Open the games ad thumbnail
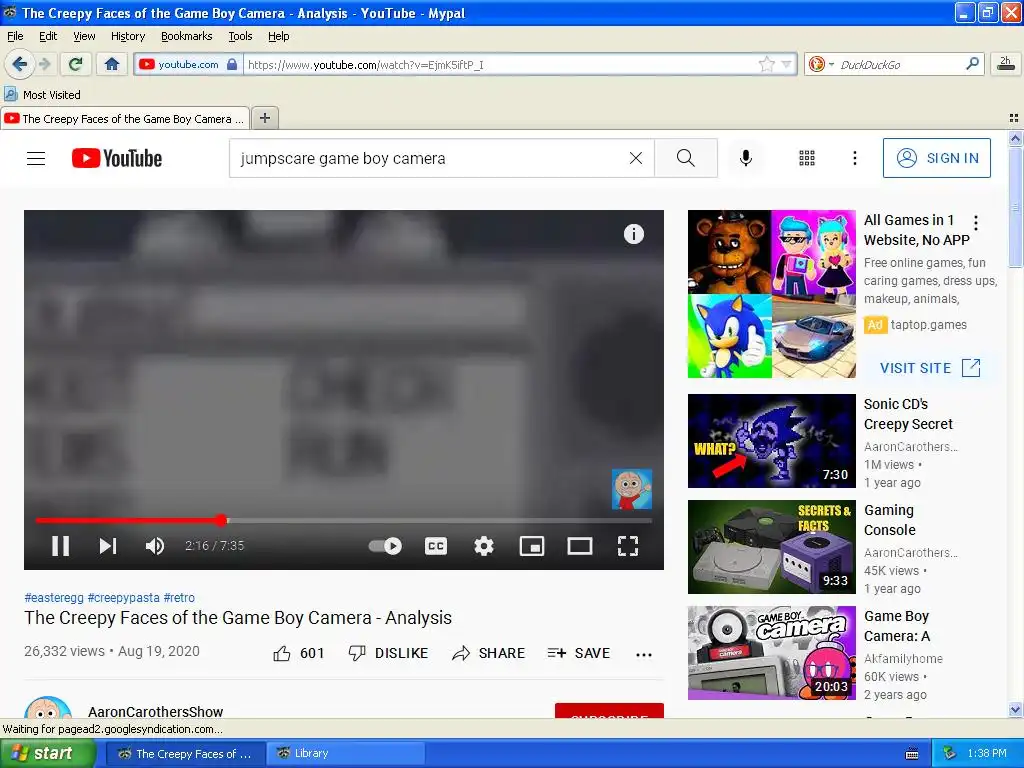This screenshot has height=768, width=1024. 771,294
